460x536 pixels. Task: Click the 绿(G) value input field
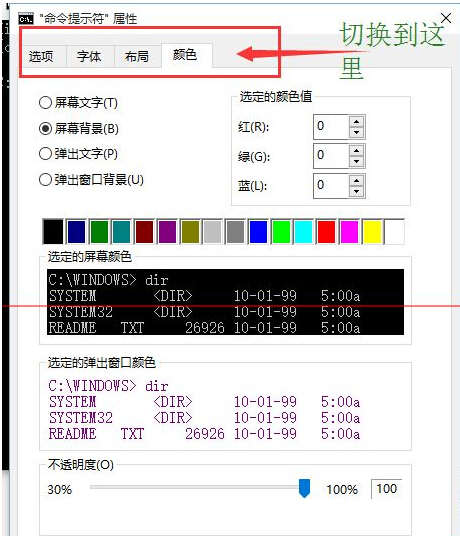click(x=331, y=156)
